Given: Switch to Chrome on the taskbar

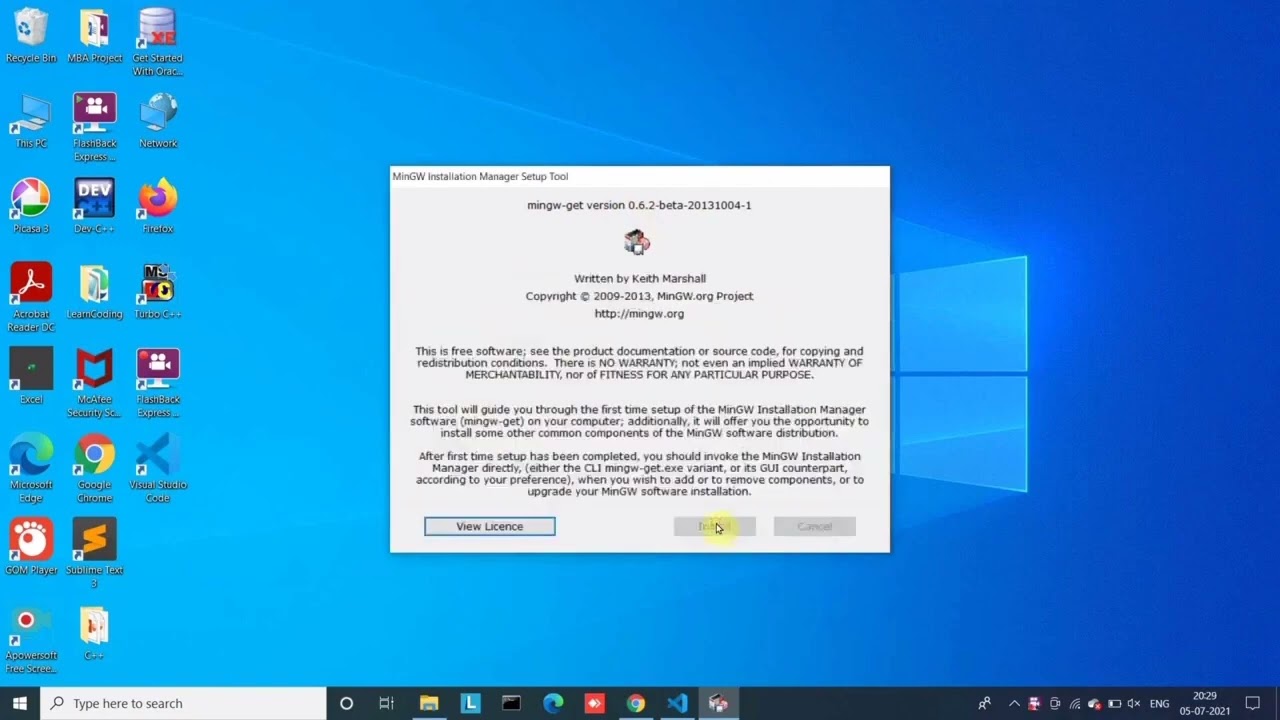Looking at the screenshot, I should (x=635, y=703).
